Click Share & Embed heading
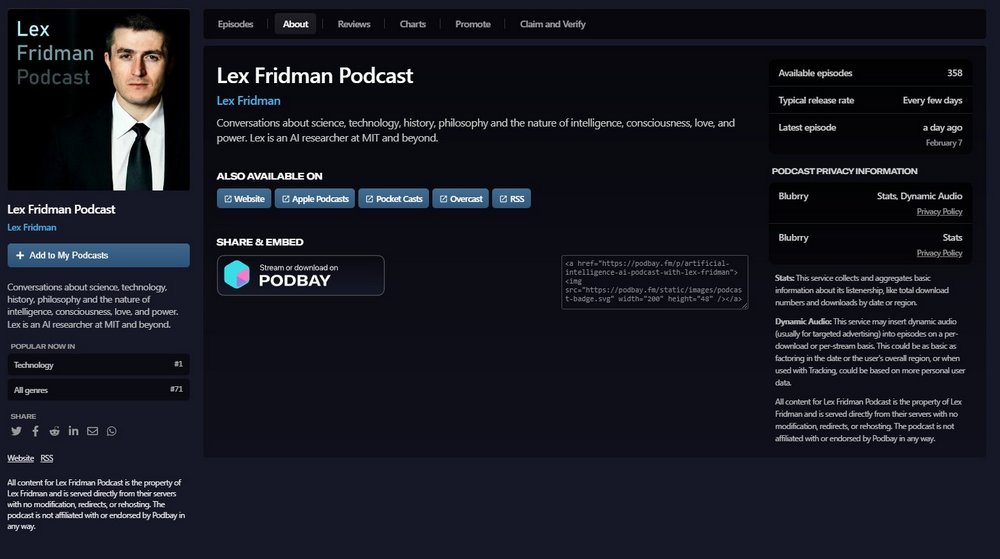This screenshot has width=1000, height=559. tap(260, 242)
